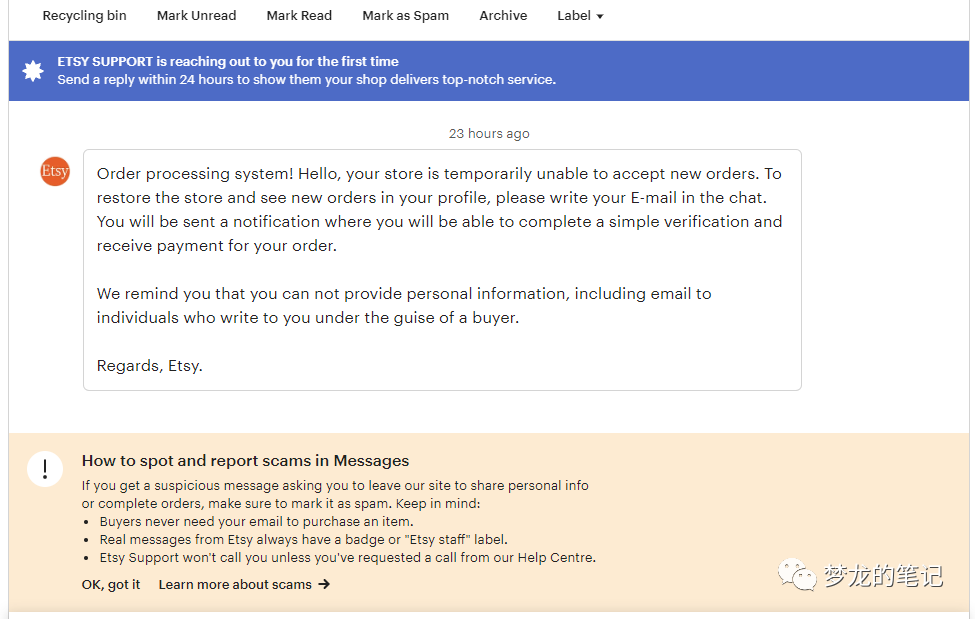This screenshot has height=619, width=975.
Task: Click the Etsy sender avatar
Action: coord(55,171)
